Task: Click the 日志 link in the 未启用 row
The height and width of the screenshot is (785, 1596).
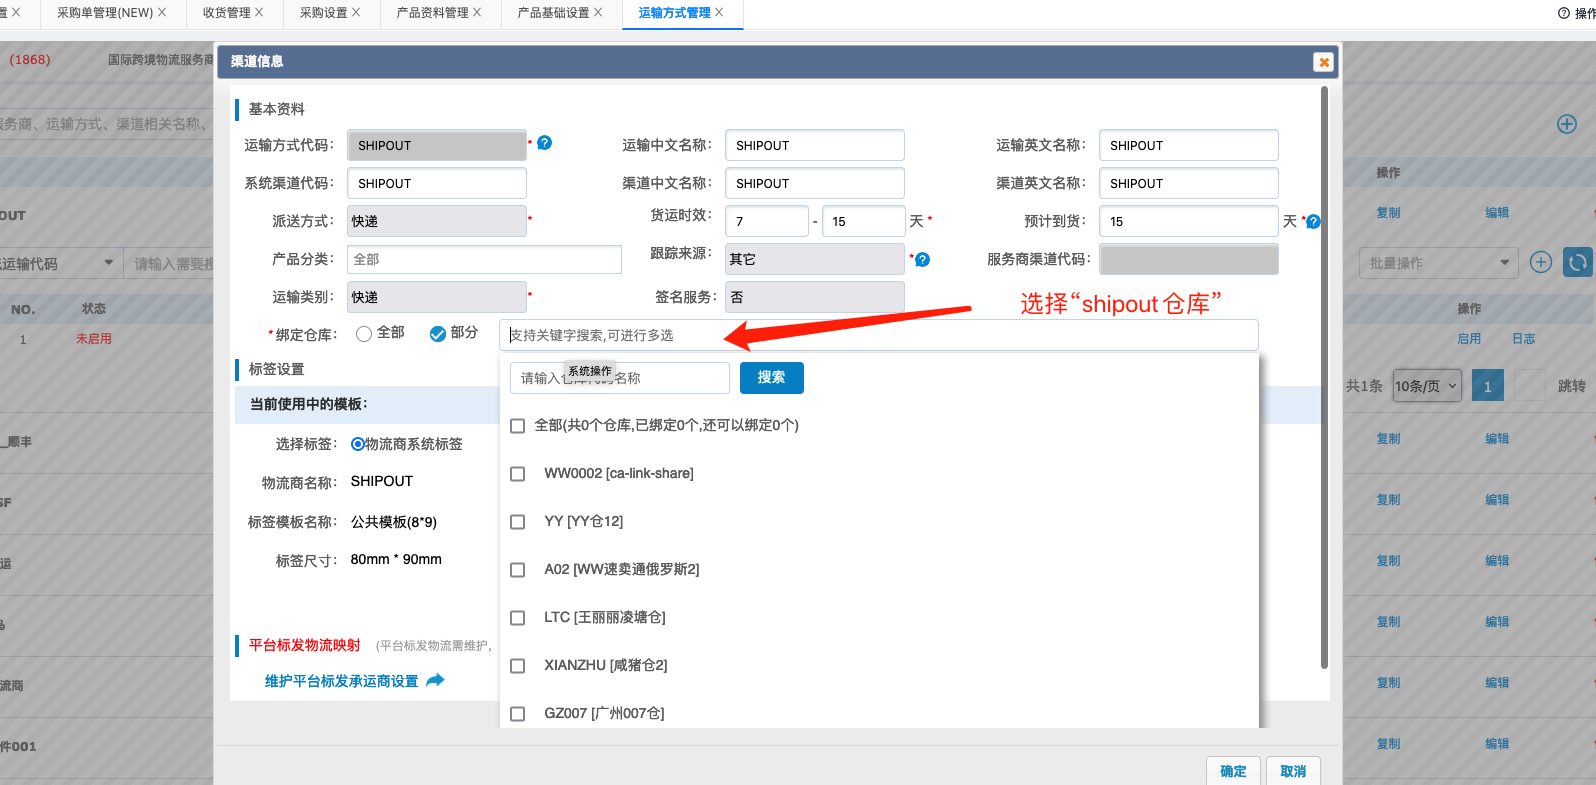Action: (x=1524, y=339)
